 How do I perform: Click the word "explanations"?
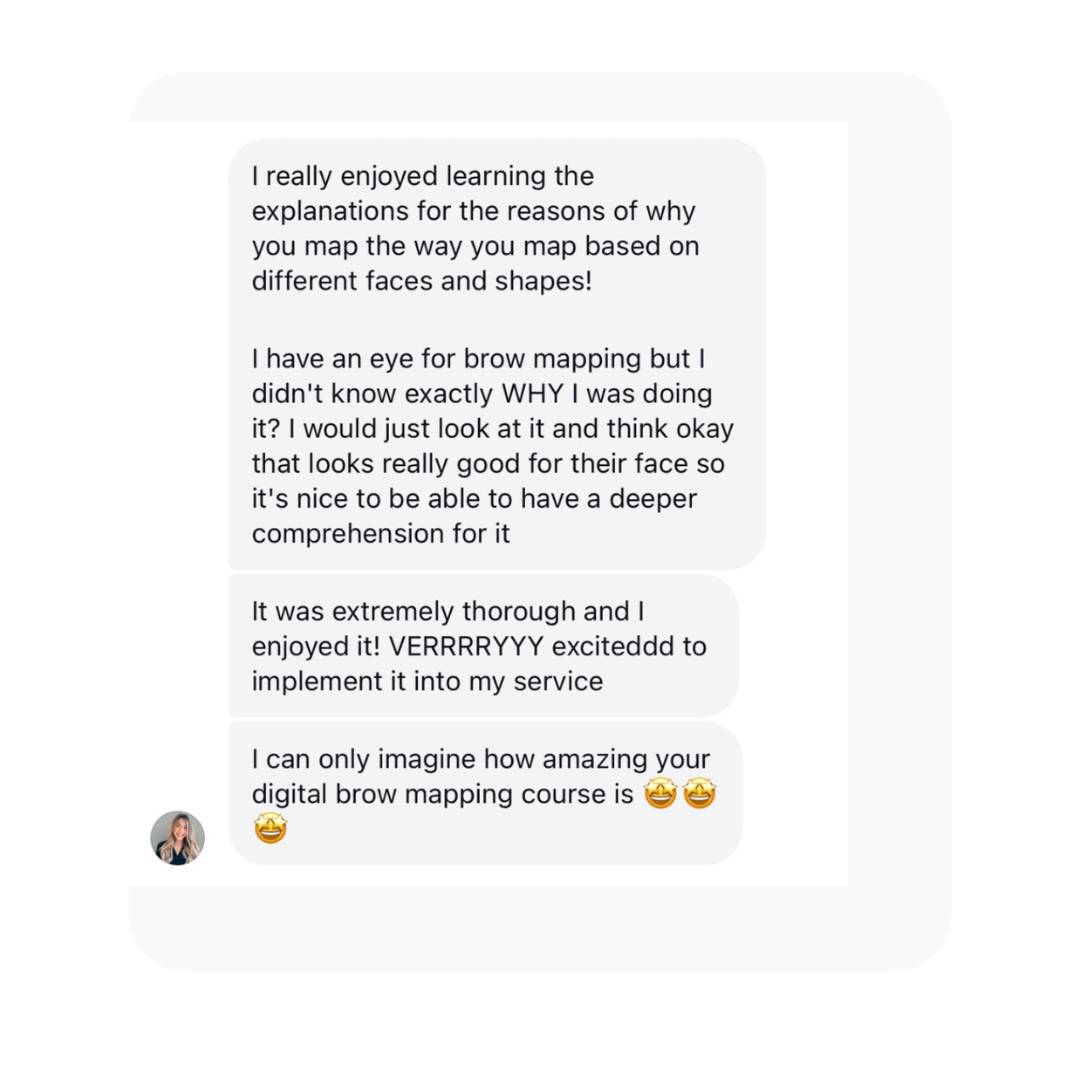pos(330,211)
